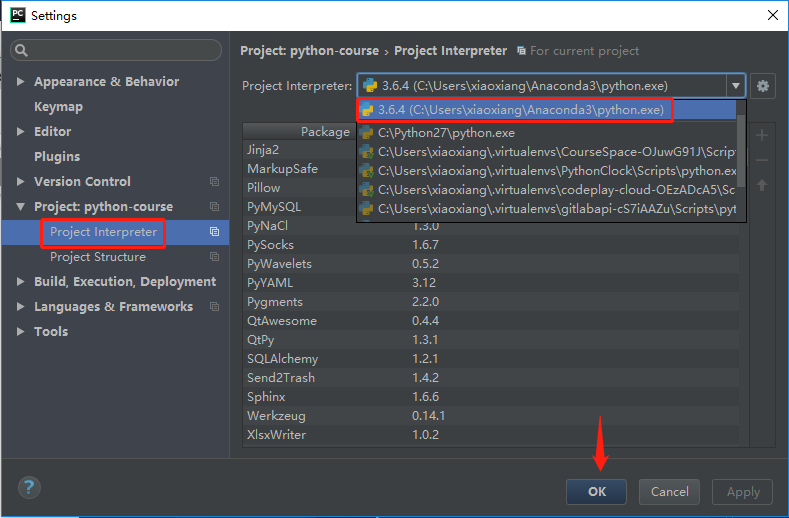The image size is (789, 518).
Task: Select codeplay-cloud virtualenv interpreter option
Action: pos(547,190)
